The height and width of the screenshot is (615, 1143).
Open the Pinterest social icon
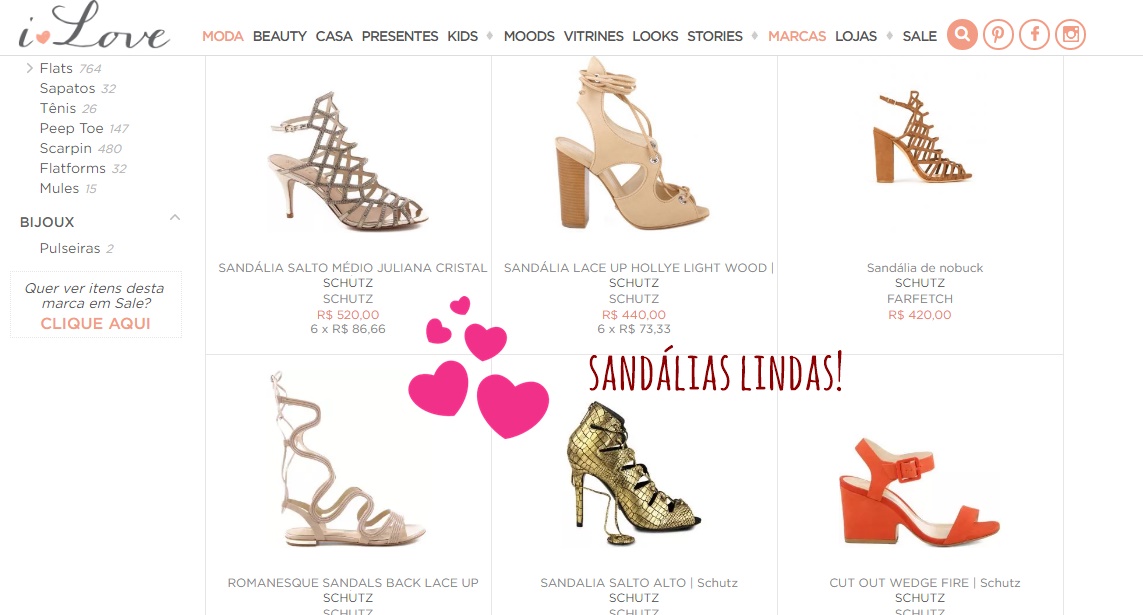coord(998,34)
